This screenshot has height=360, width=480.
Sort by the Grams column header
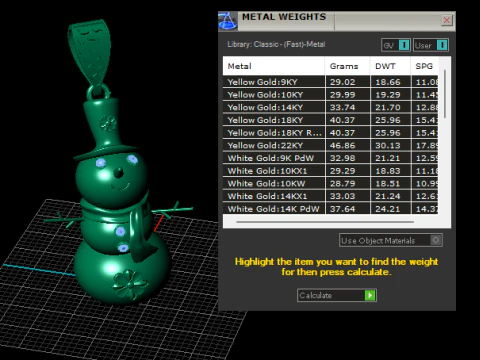coord(348,66)
